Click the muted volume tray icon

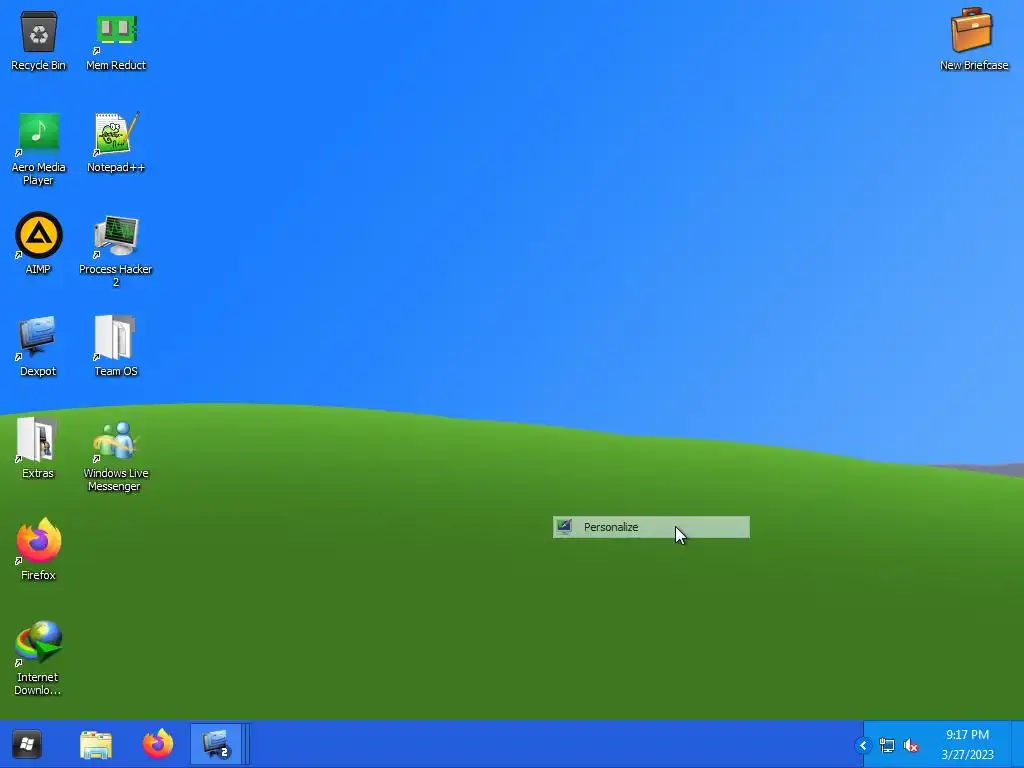tap(911, 745)
